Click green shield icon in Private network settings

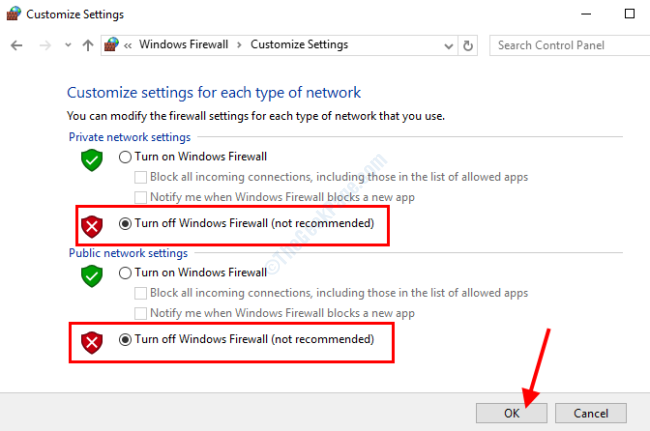[x=92, y=160]
